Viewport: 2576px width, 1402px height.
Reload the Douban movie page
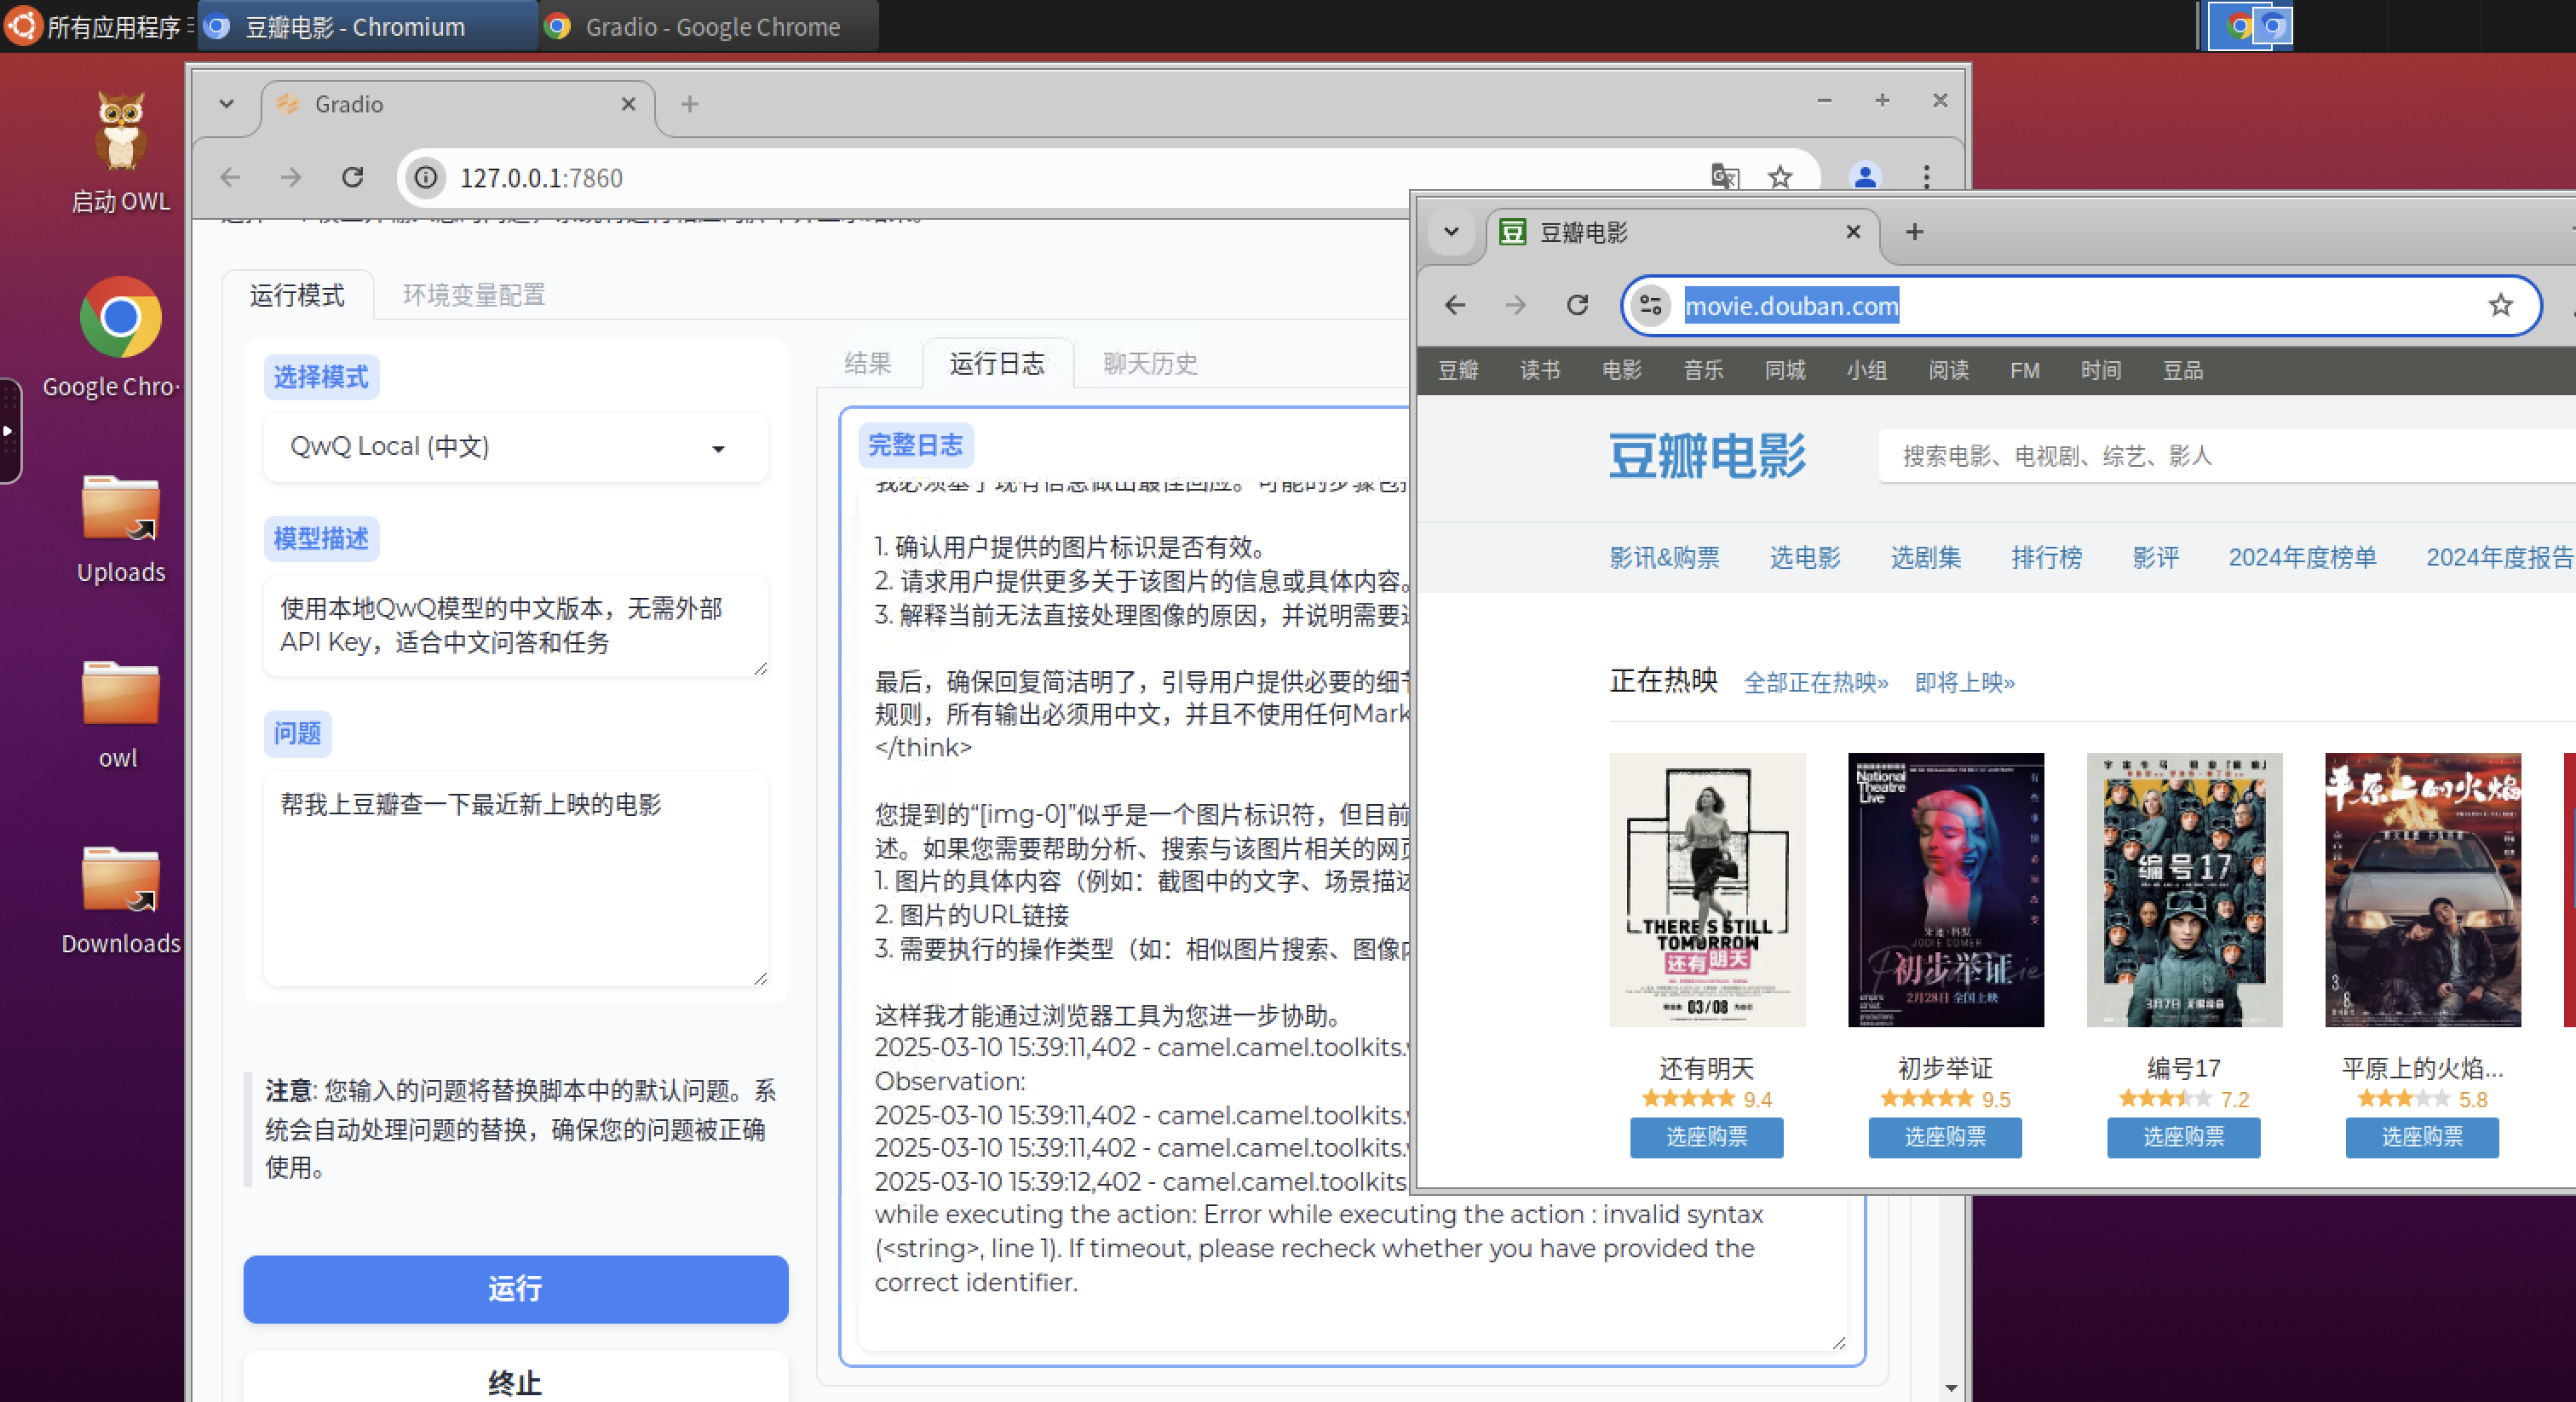coord(1577,305)
